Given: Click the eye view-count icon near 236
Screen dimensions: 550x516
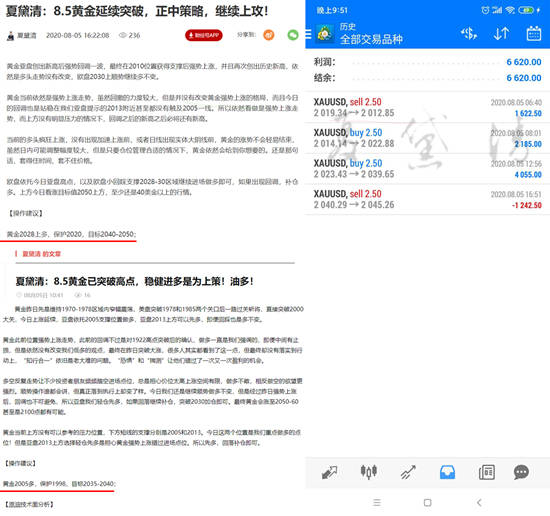Looking at the screenshot, I should click(122, 35).
